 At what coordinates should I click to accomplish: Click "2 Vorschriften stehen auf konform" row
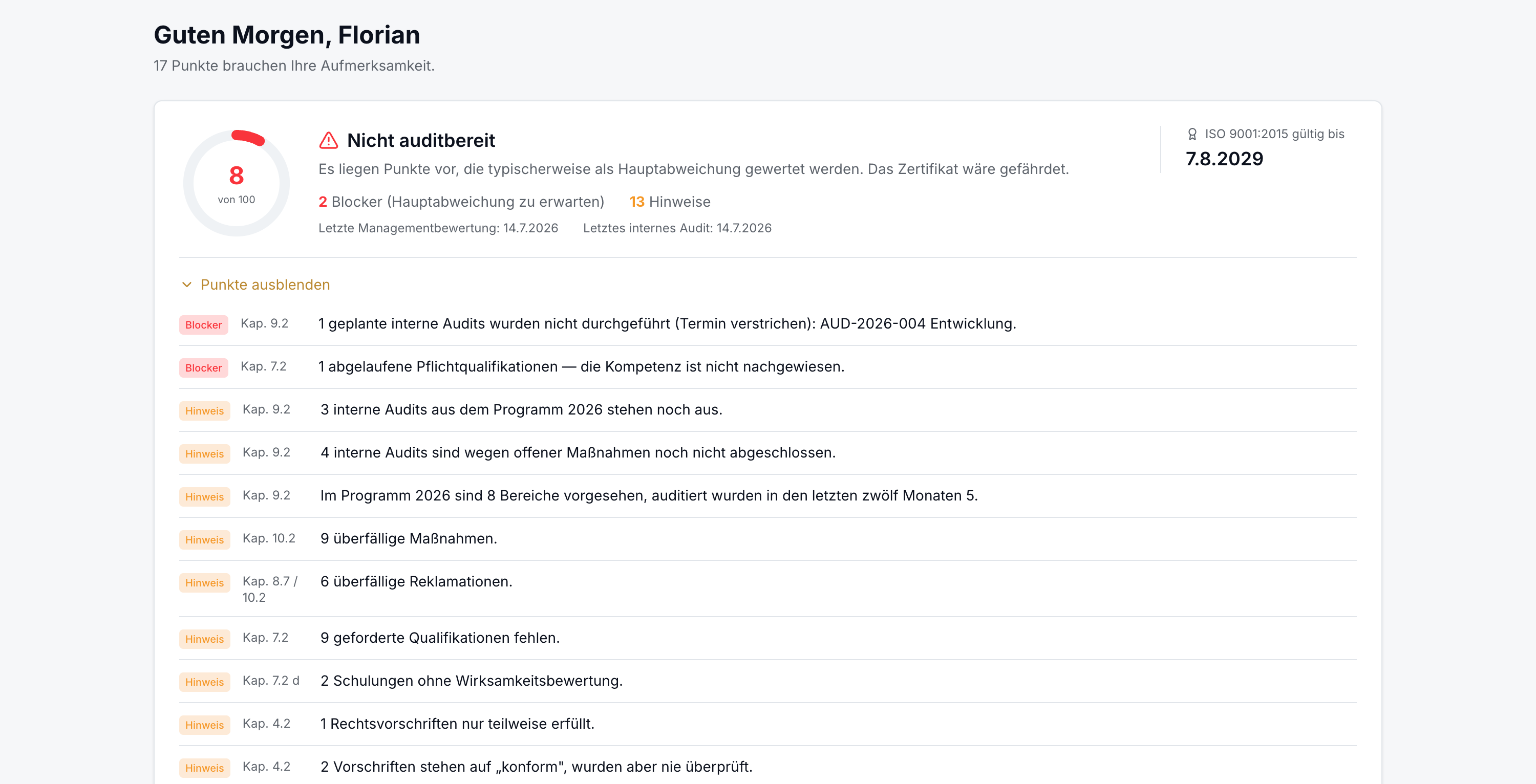coord(768,767)
